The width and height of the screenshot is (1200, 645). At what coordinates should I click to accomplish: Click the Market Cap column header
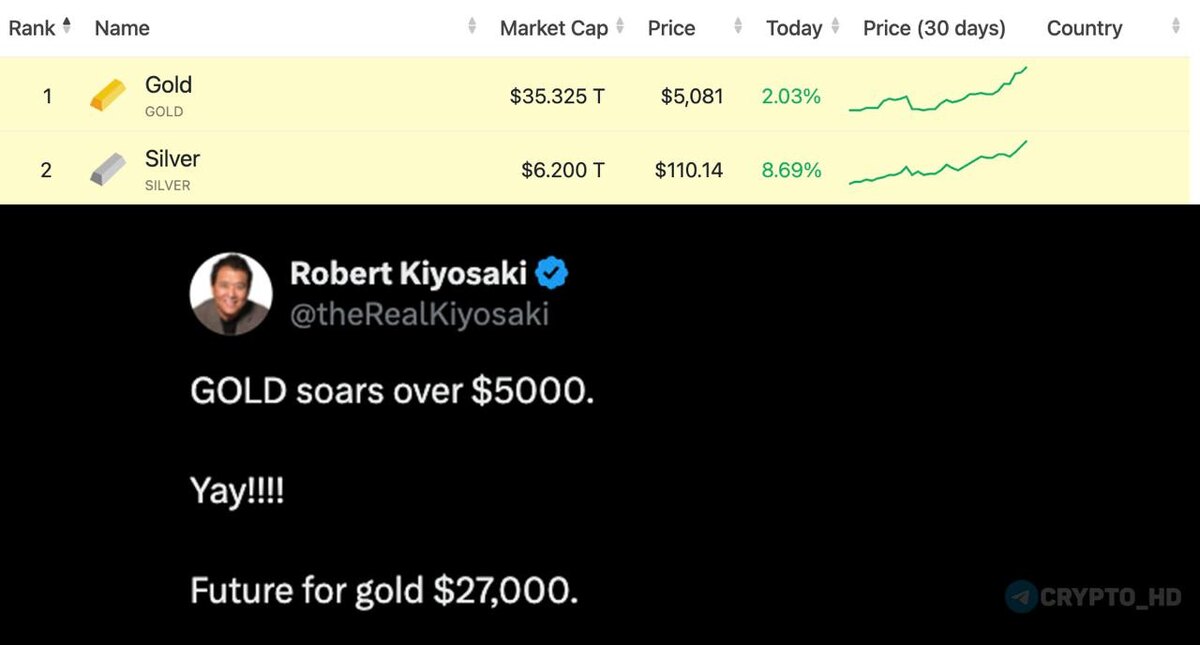coord(554,28)
